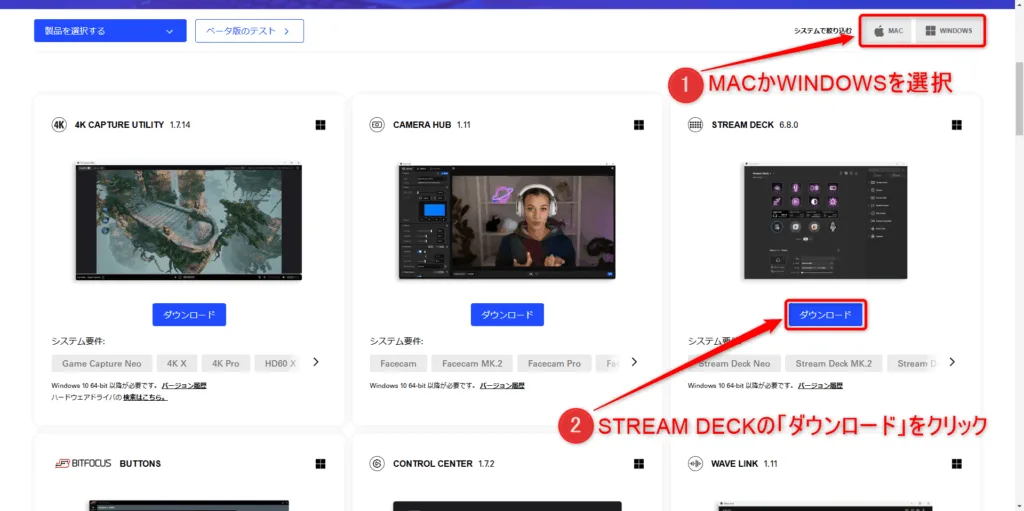Open the Stream Deck screenshot thumbnail
1024x511 pixels.
point(825,221)
